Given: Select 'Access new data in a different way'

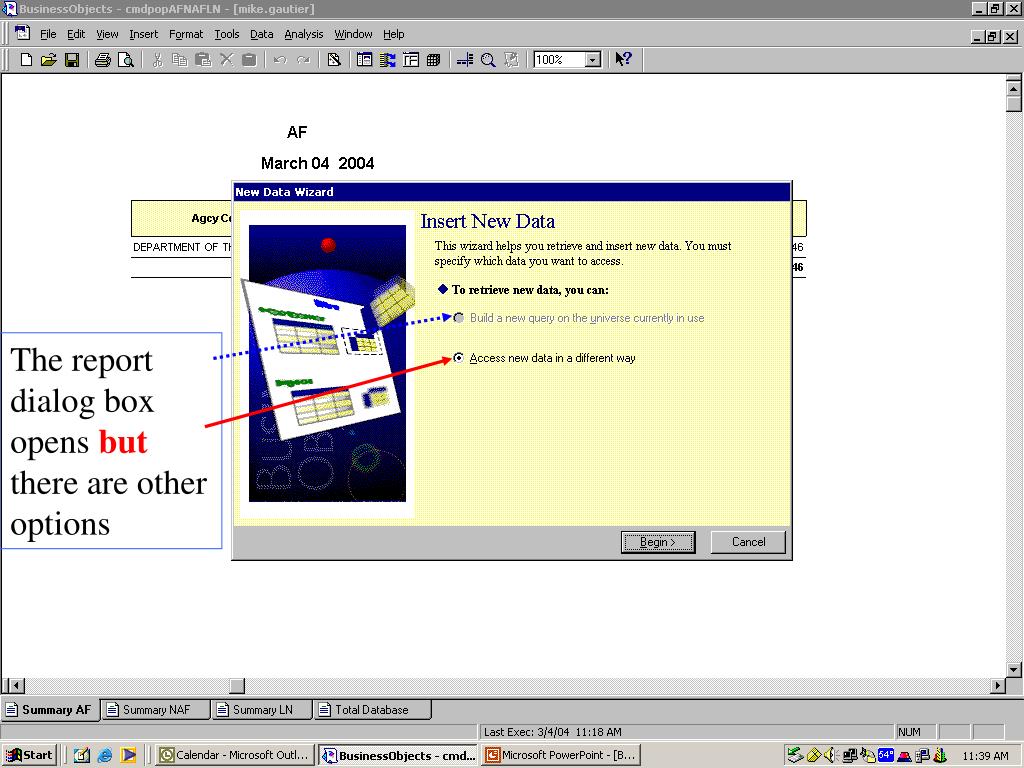Looking at the screenshot, I should (459, 358).
